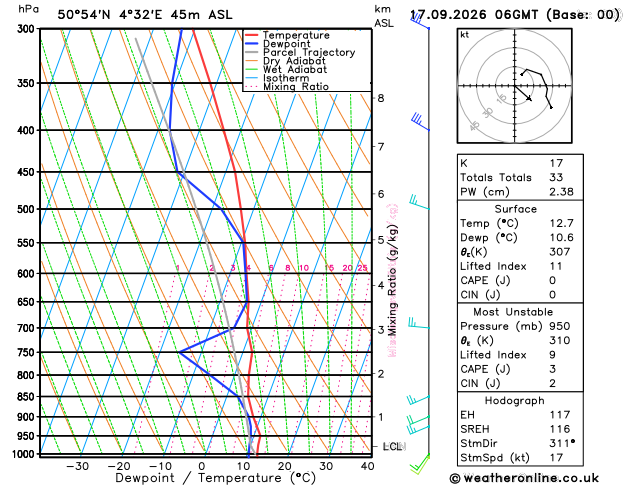Image resolution: width=629 pixels, height=486 pixels.
Task: Click the CAPE value in Surface section
Action: tap(552, 280)
